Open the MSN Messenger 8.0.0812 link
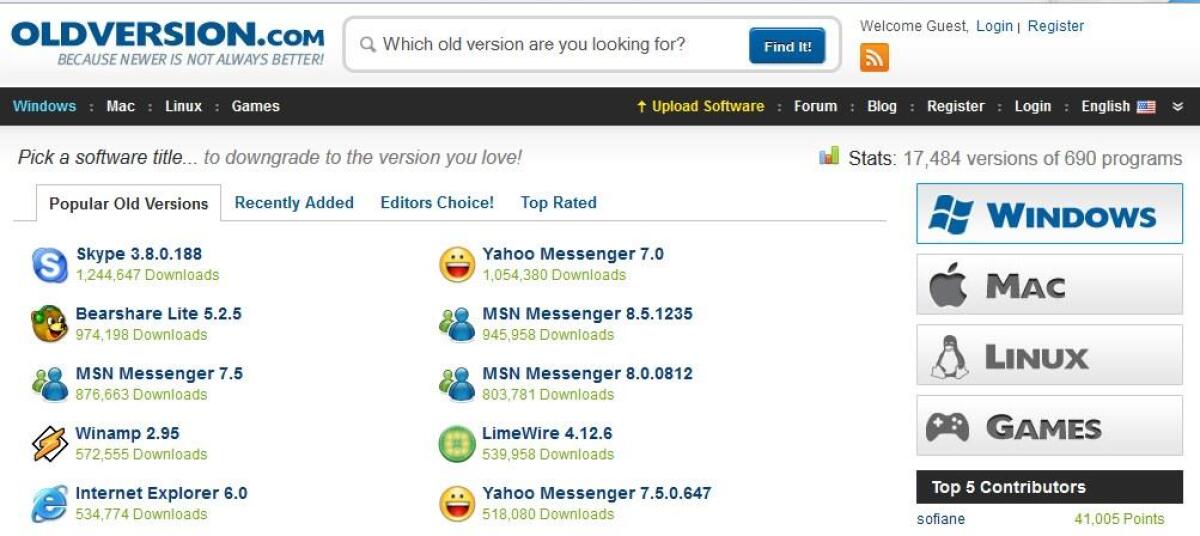 pyautogui.click(x=587, y=374)
